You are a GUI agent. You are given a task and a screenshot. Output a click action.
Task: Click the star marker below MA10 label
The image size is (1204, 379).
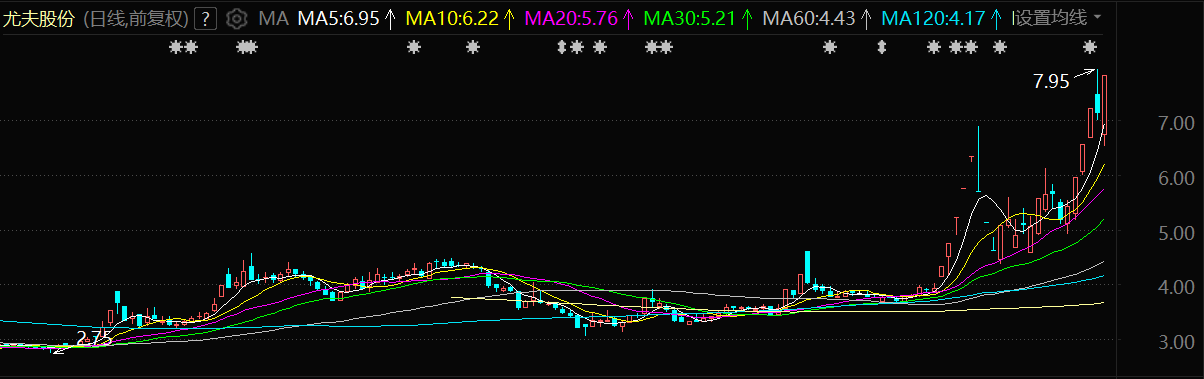tap(473, 47)
